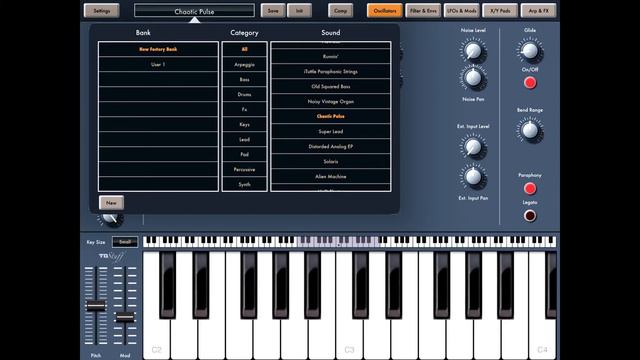Click the Noise Level knob
Image resolution: width=640 pixels, height=360 pixels.
[473, 51]
